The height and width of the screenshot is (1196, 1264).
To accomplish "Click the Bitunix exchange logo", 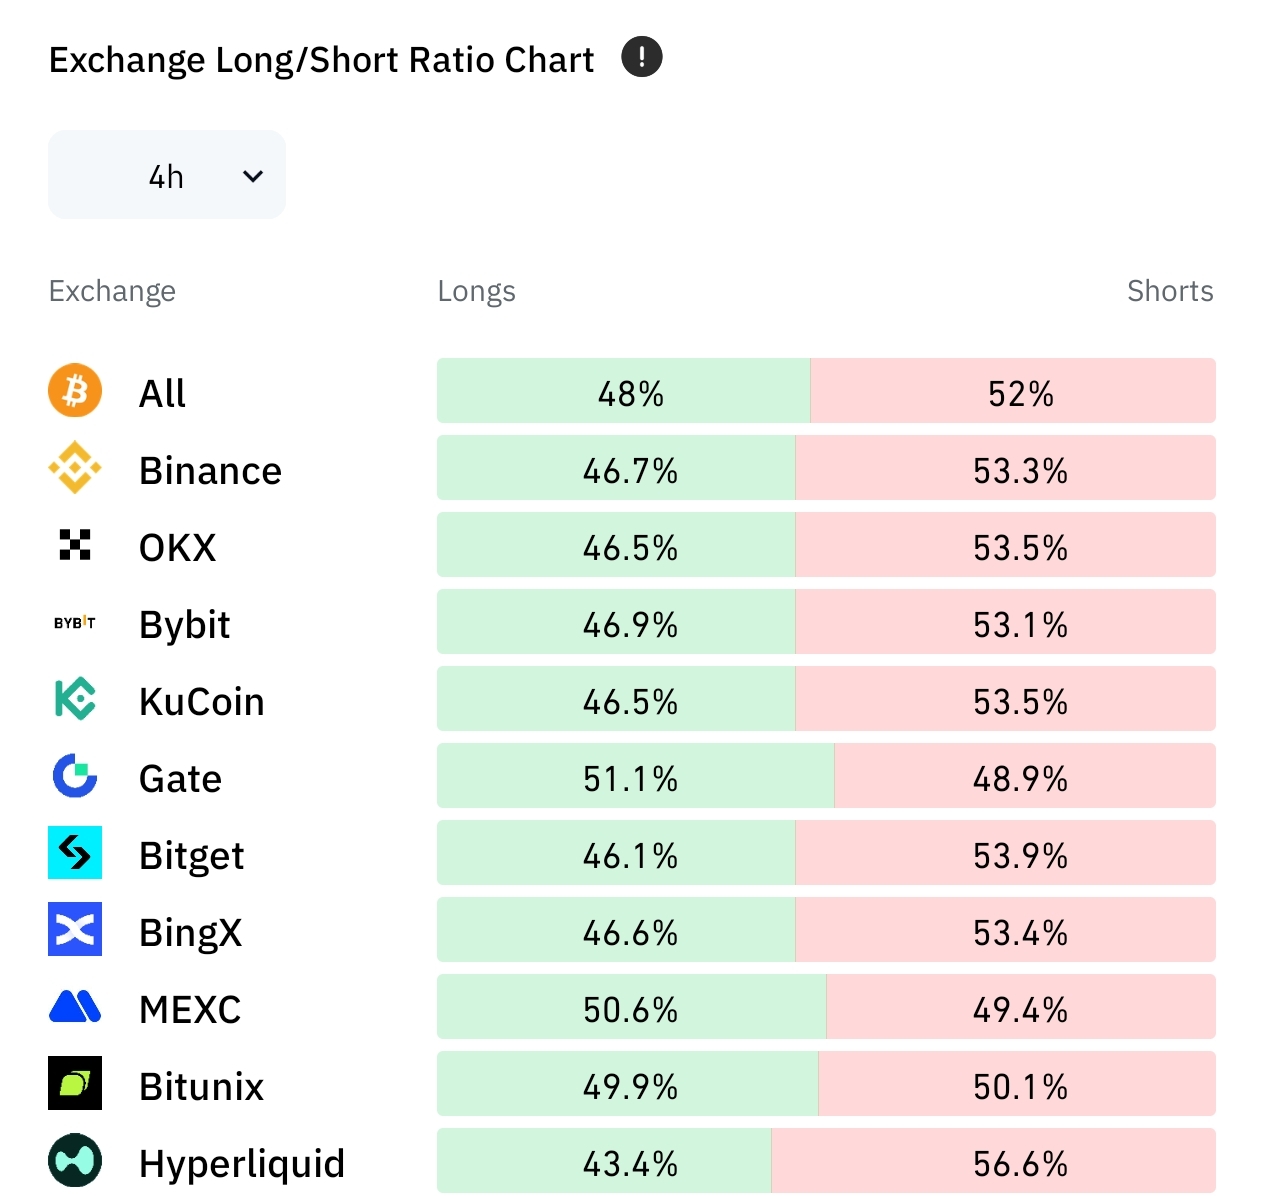I will tap(75, 1084).
